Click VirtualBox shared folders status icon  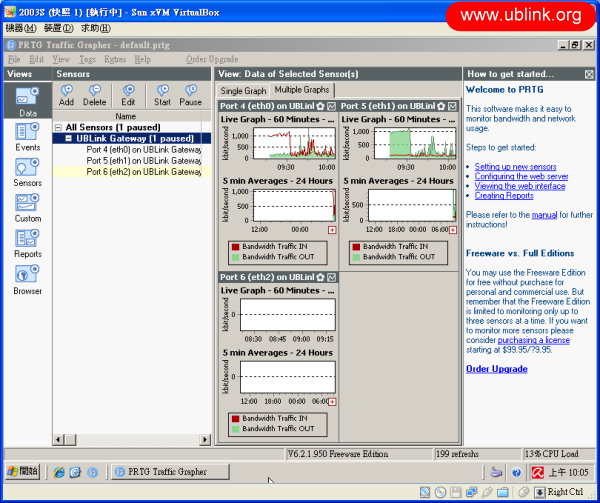click(x=503, y=492)
